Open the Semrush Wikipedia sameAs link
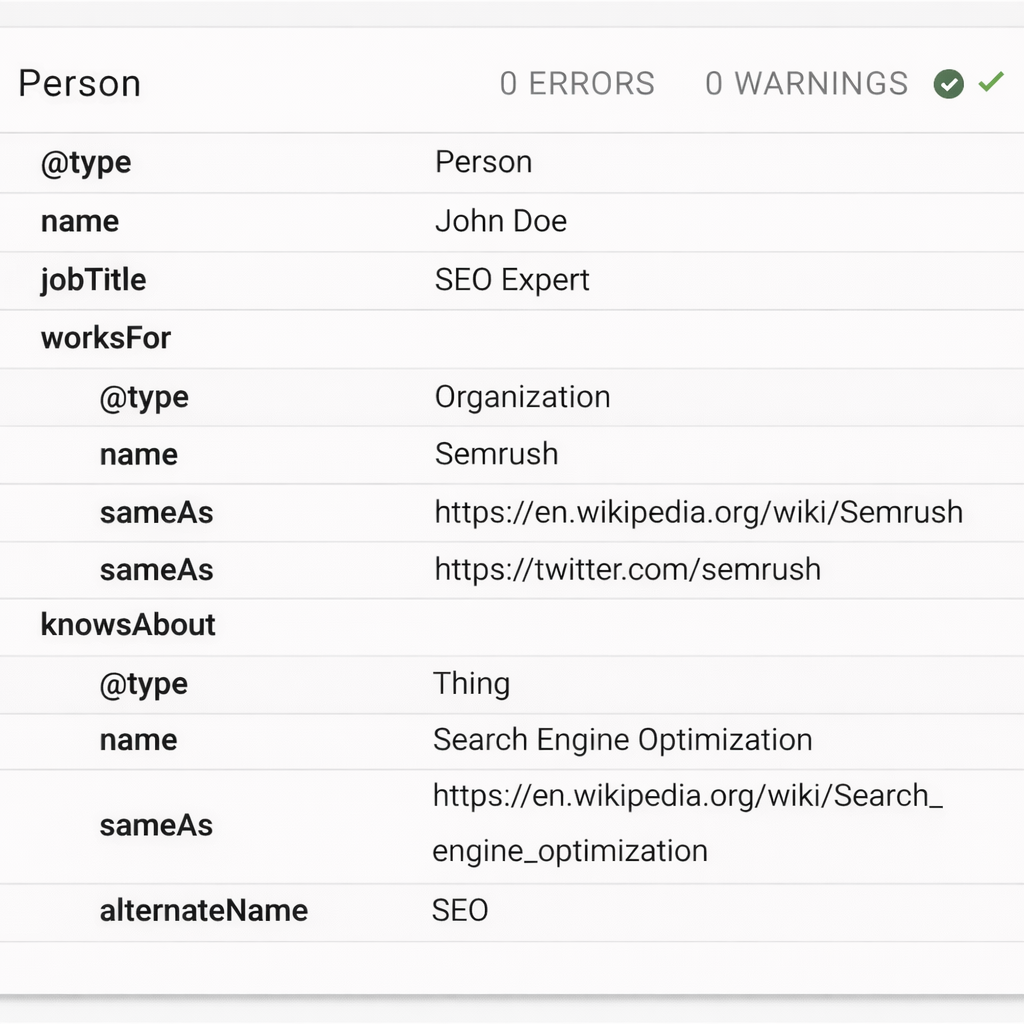1024x1024 pixels. (x=698, y=512)
